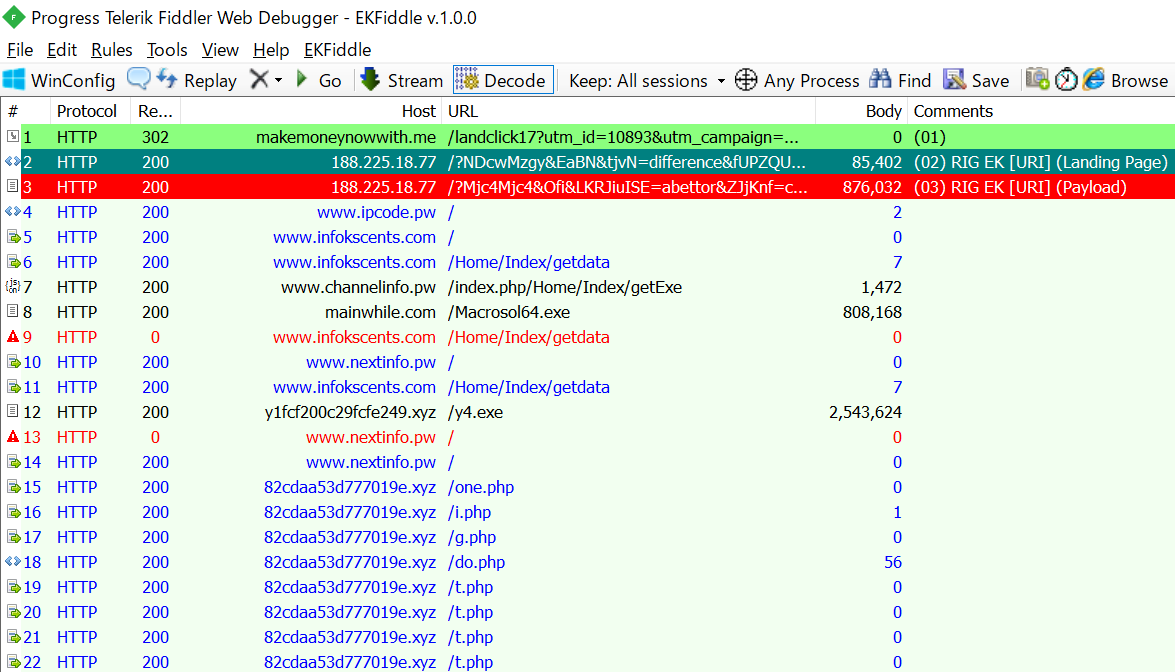Sort by the URL column header
Screen dimensions: 1175x672
tap(629, 111)
